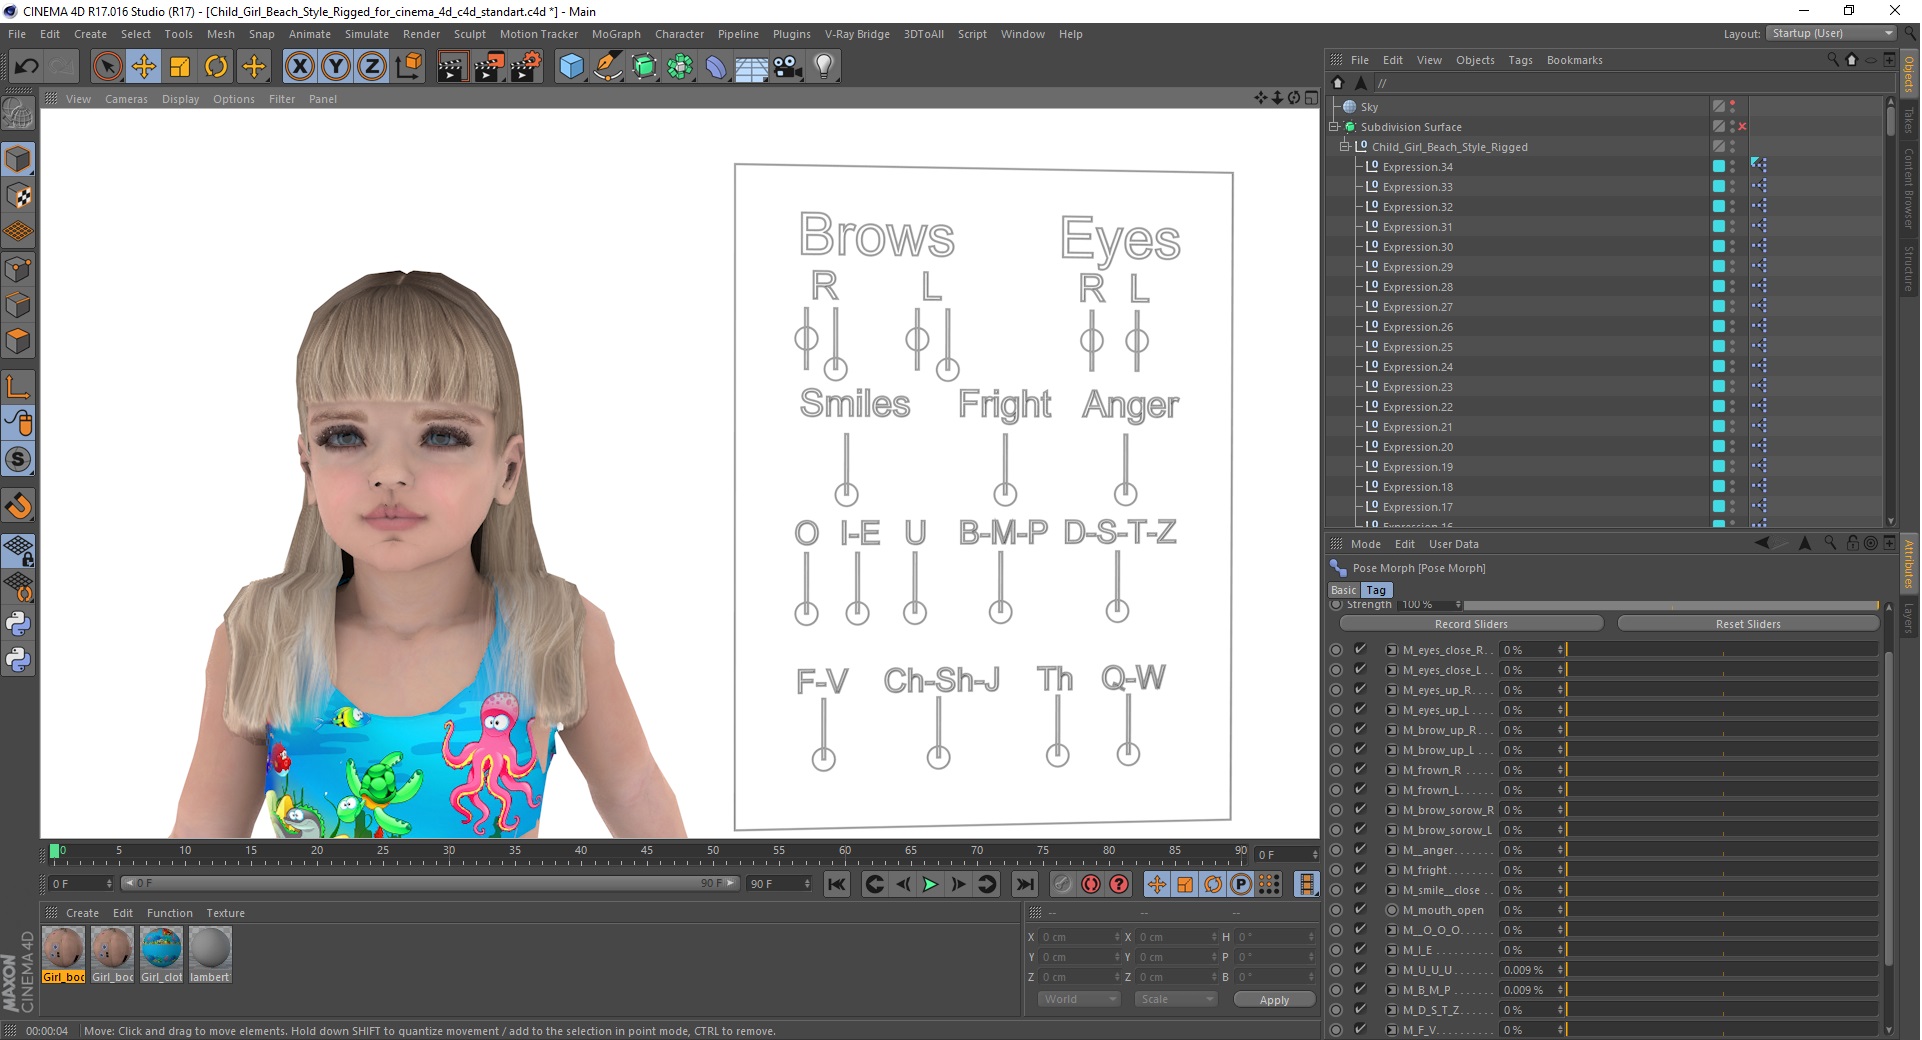Screen dimensions: 1922x1040
Task: Add a Light object
Action: click(x=823, y=67)
